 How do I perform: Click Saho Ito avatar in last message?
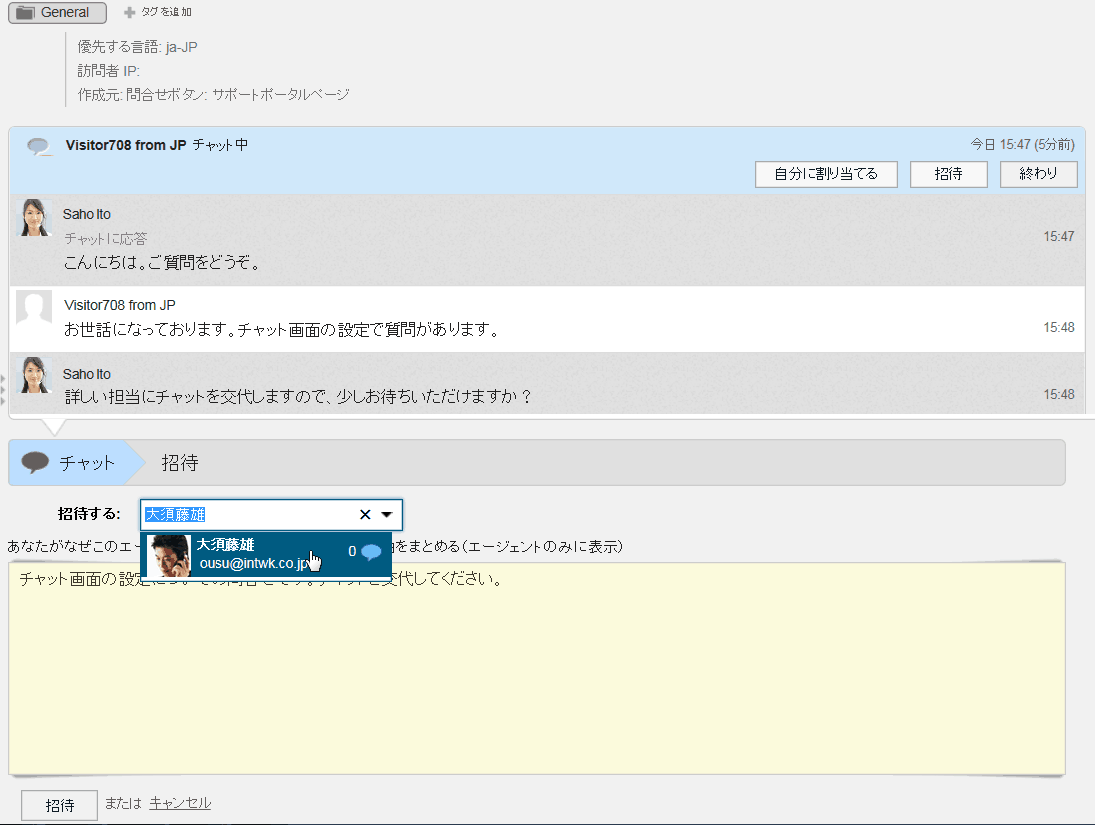34,375
